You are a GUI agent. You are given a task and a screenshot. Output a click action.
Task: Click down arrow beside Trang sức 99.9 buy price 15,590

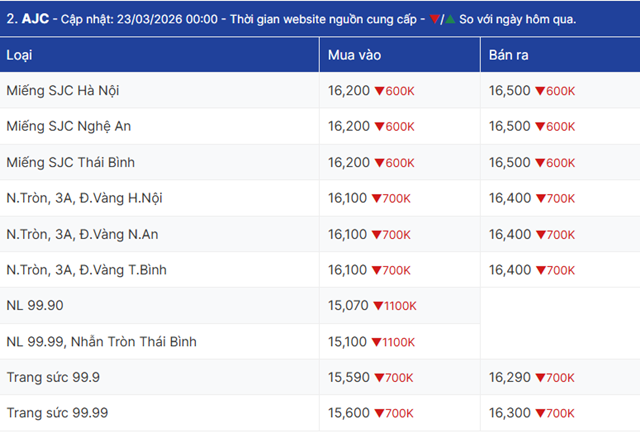(379, 378)
